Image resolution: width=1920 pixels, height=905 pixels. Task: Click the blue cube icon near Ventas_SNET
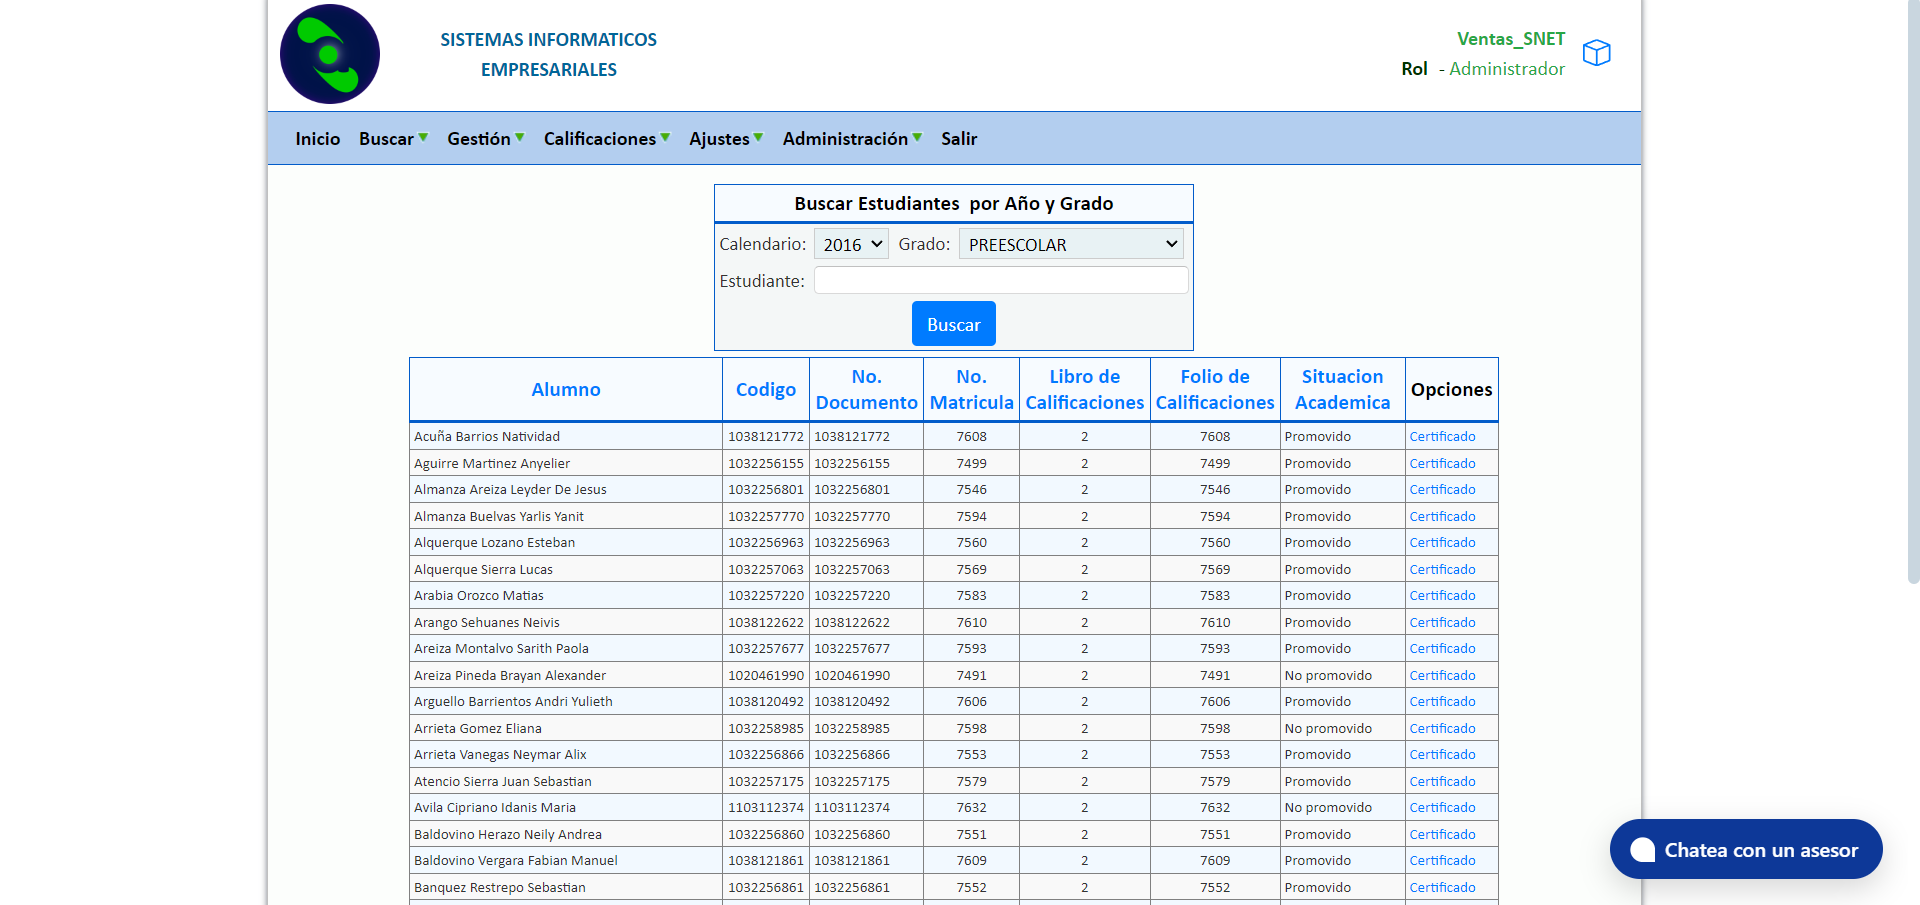click(x=1597, y=52)
